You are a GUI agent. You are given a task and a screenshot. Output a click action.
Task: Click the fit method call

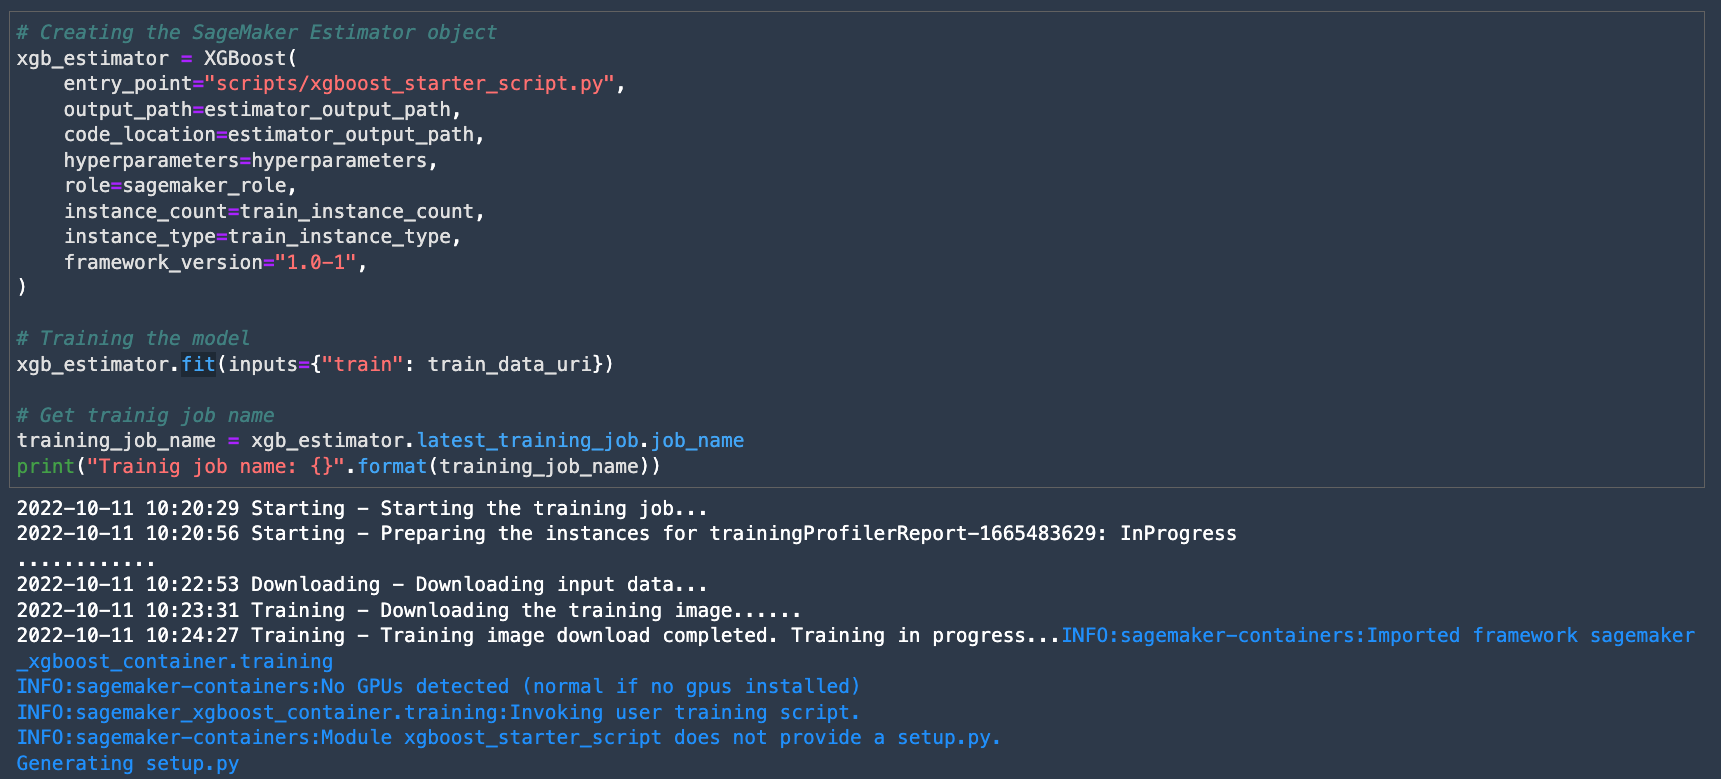tap(198, 365)
